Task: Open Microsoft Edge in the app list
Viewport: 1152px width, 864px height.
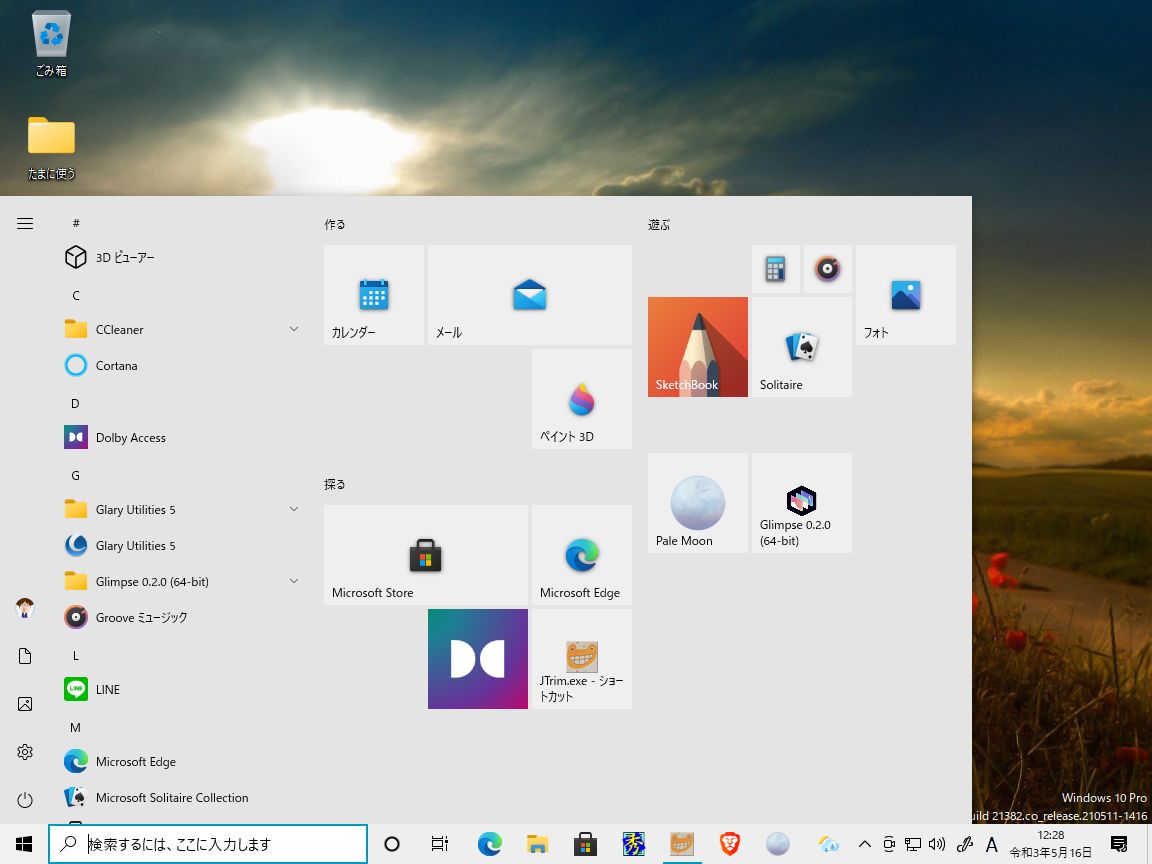Action: 181,761
